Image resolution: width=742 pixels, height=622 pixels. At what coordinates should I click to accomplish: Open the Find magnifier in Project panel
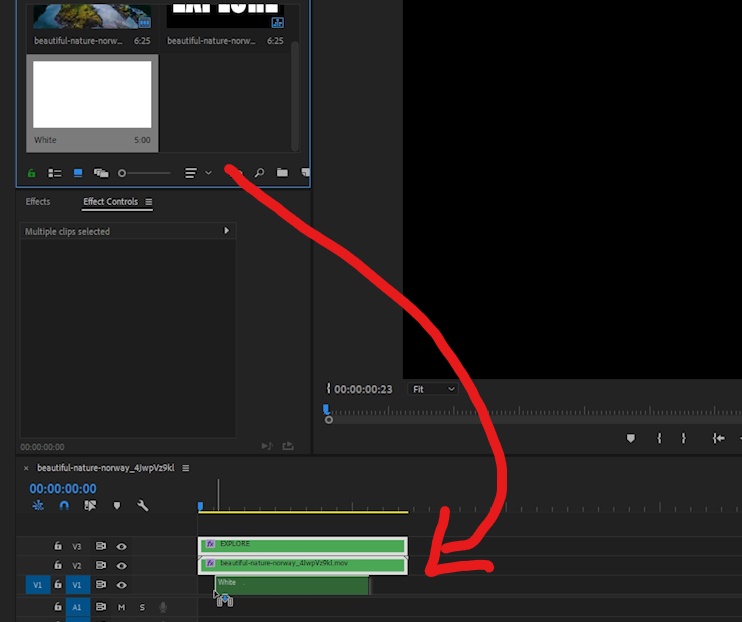point(259,173)
